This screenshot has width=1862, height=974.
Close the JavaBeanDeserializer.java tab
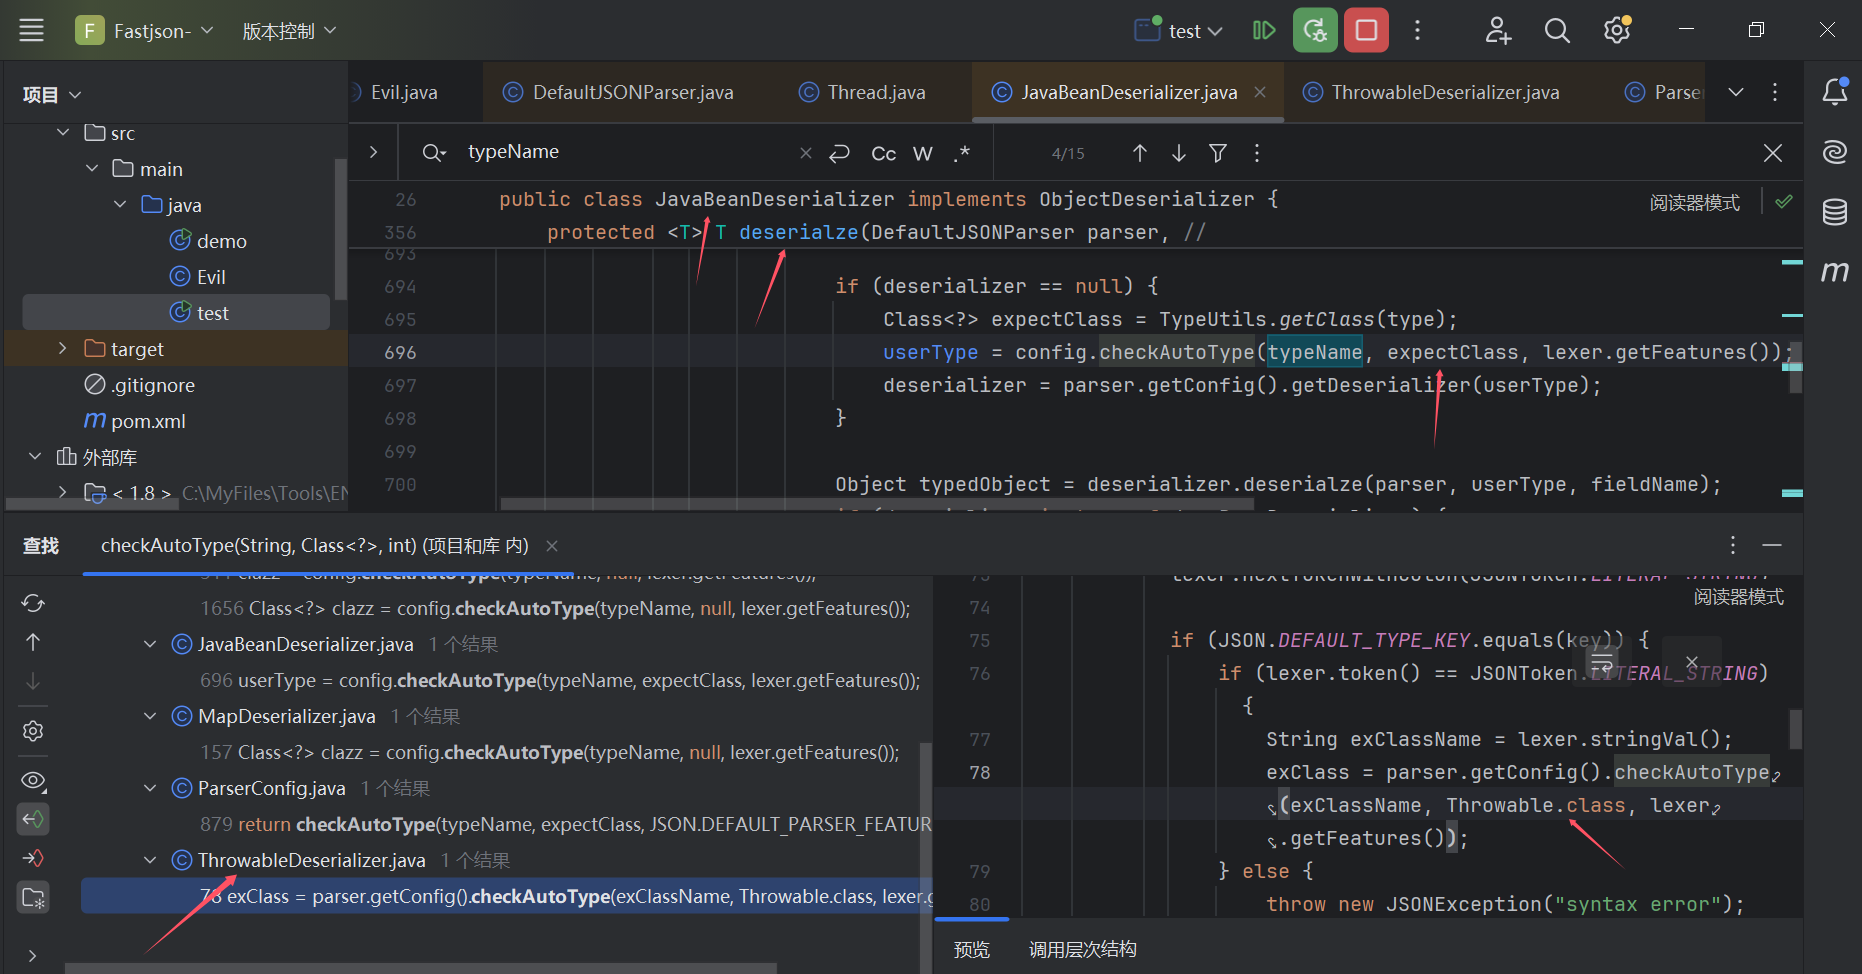coord(1260,92)
